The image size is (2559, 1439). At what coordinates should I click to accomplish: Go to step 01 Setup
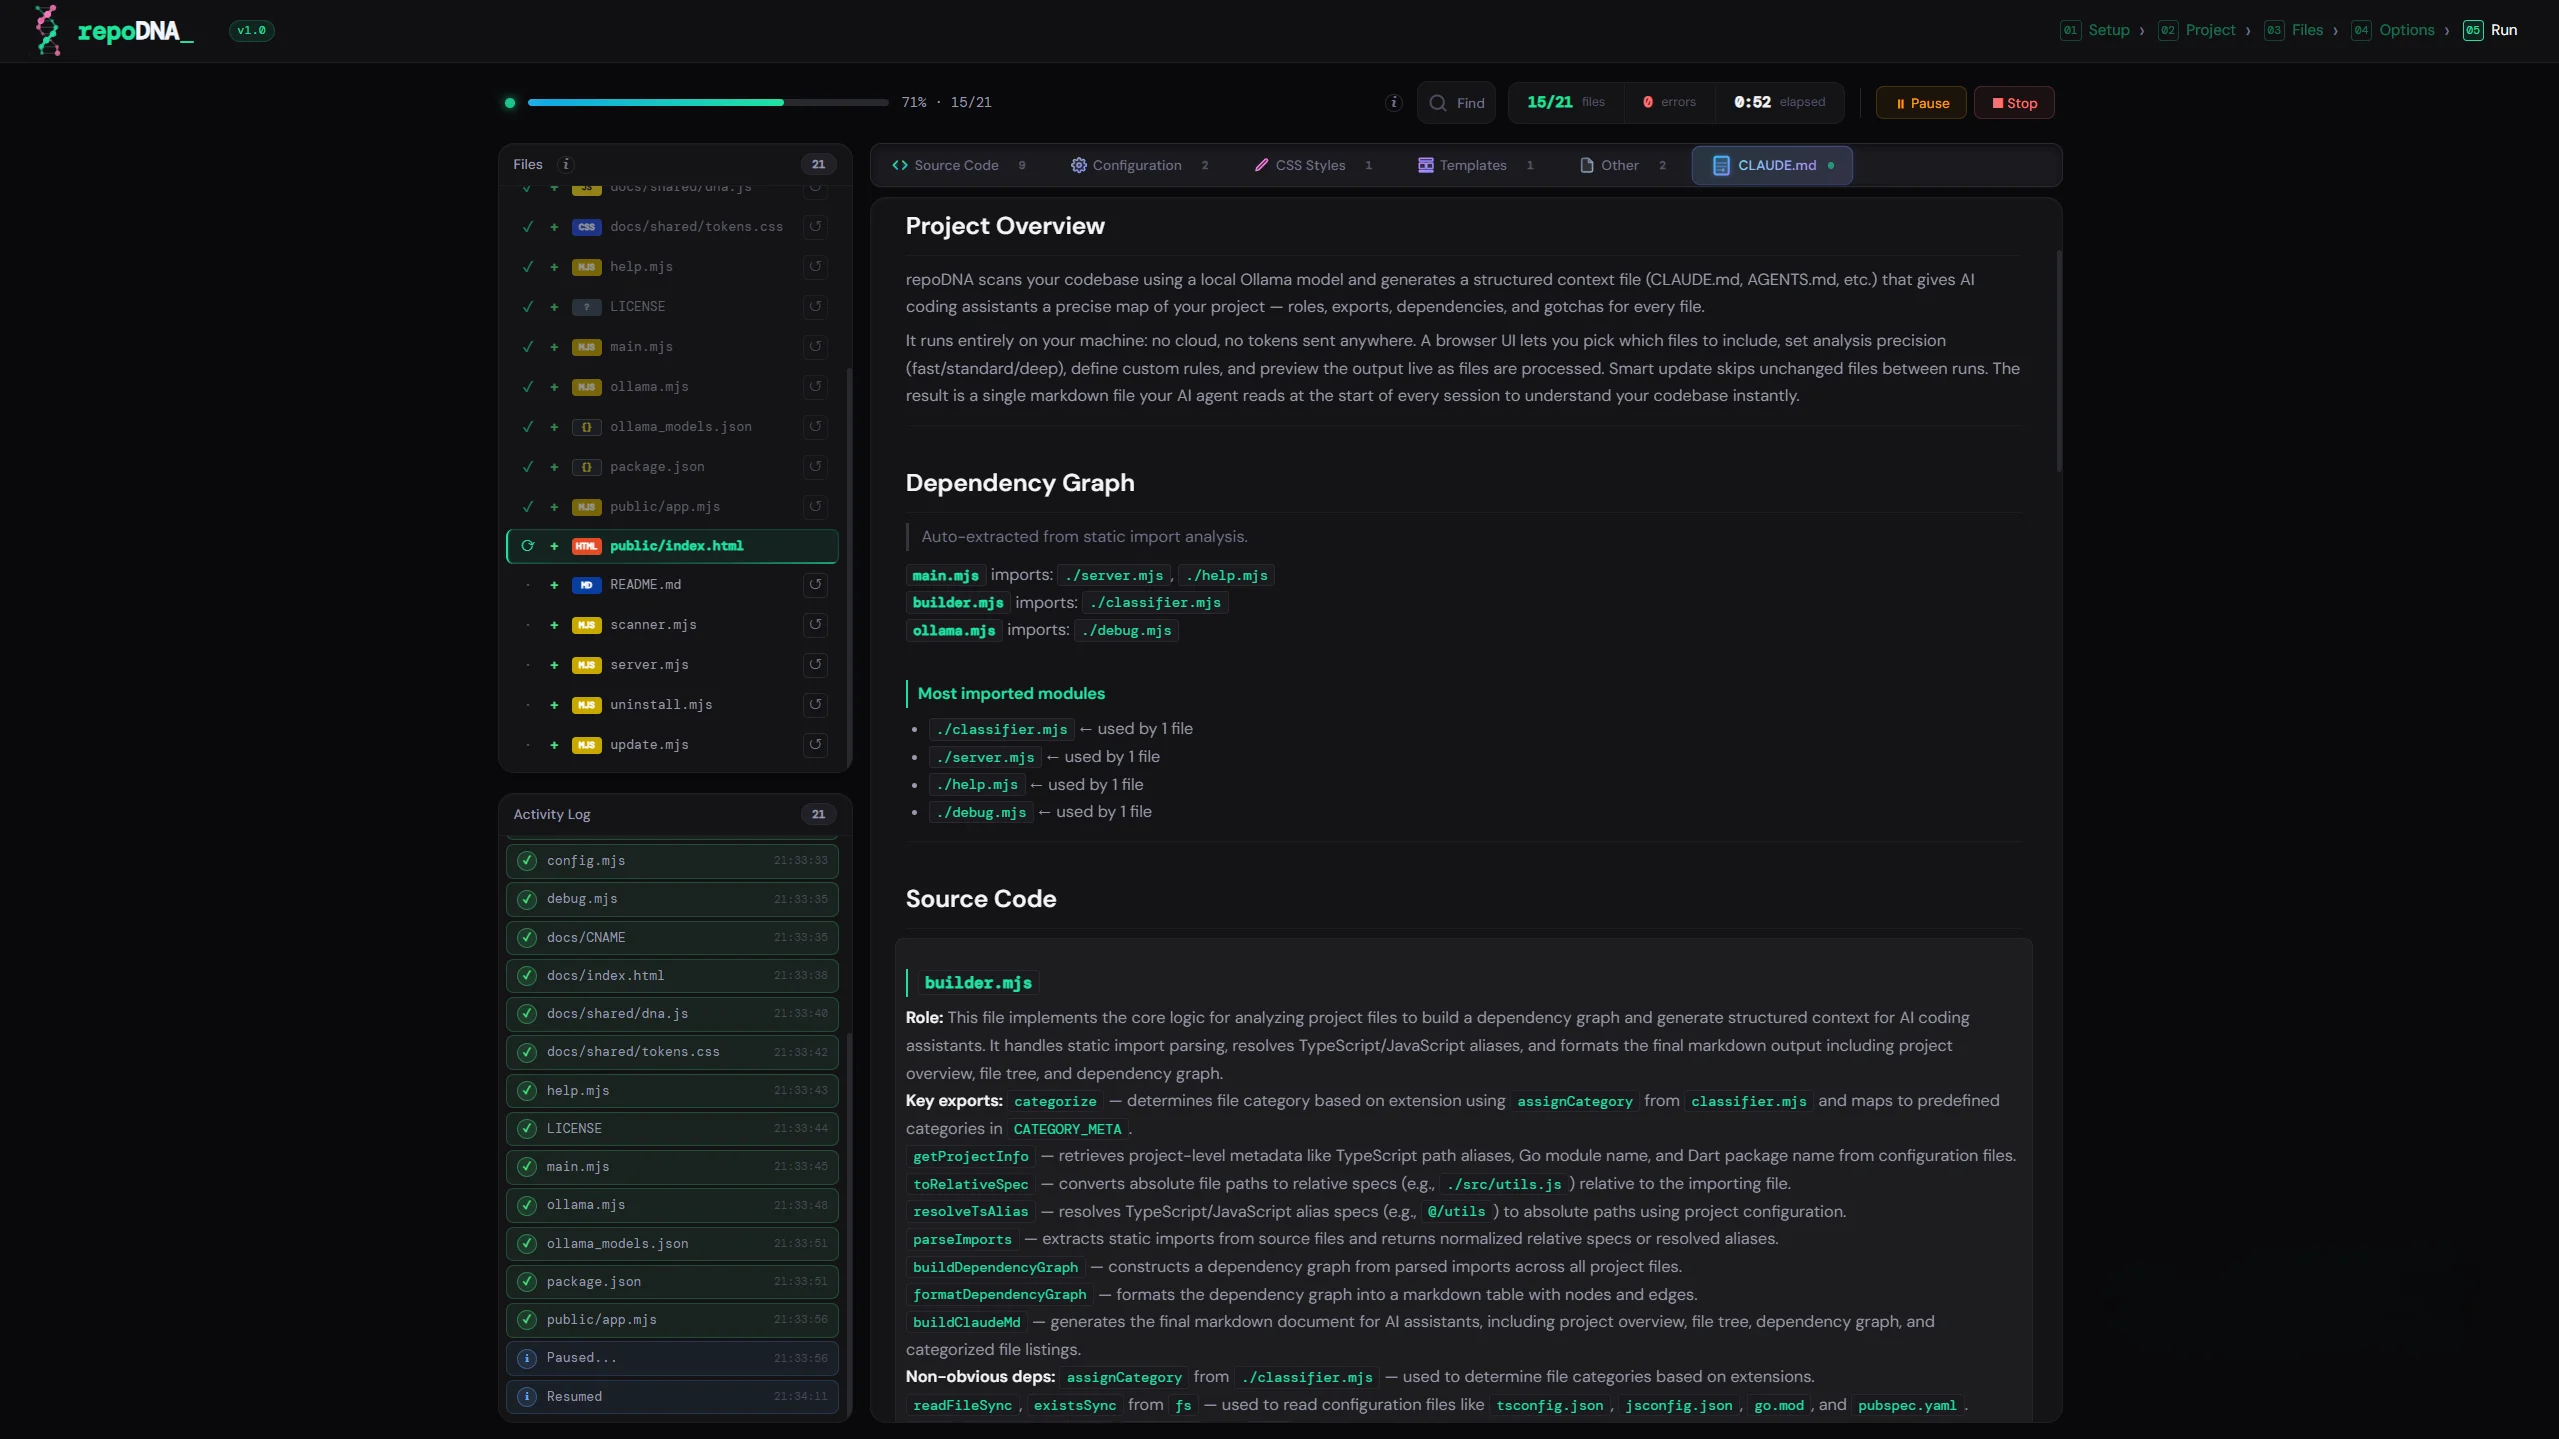(x=2095, y=30)
